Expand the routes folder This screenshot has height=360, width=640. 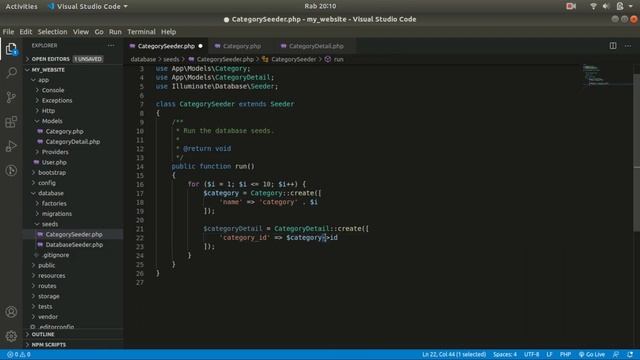pyautogui.click(x=47, y=286)
